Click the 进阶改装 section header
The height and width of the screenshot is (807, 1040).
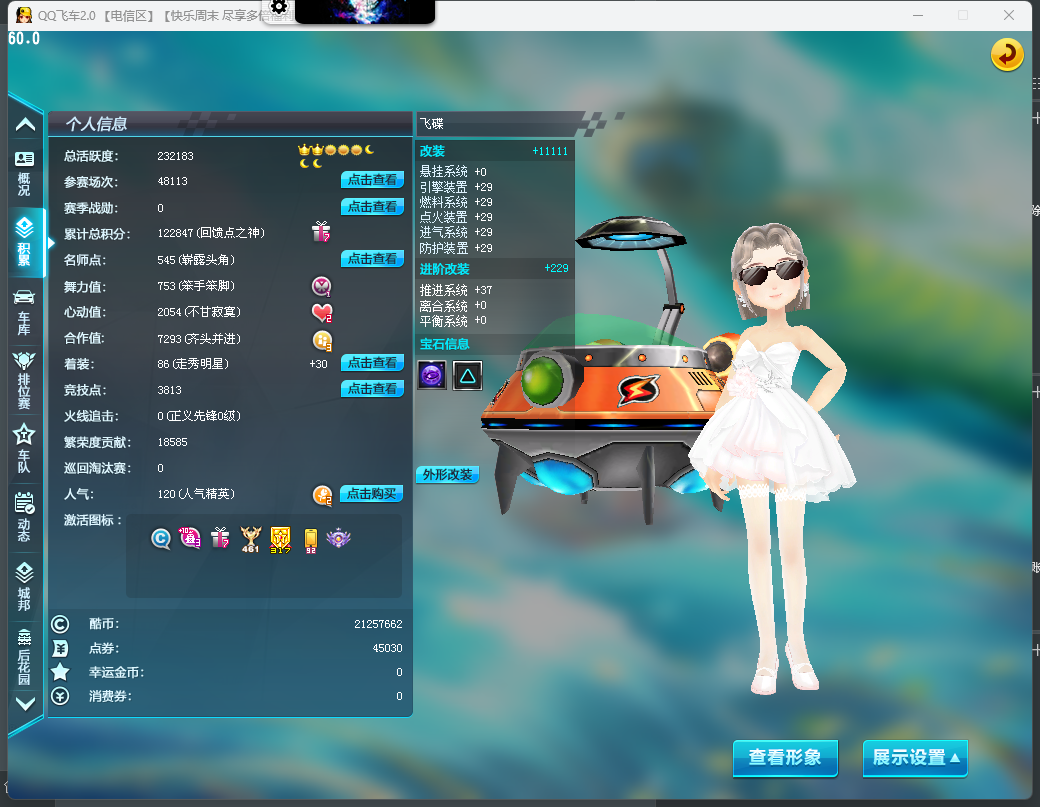pyautogui.click(x=495, y=269)
